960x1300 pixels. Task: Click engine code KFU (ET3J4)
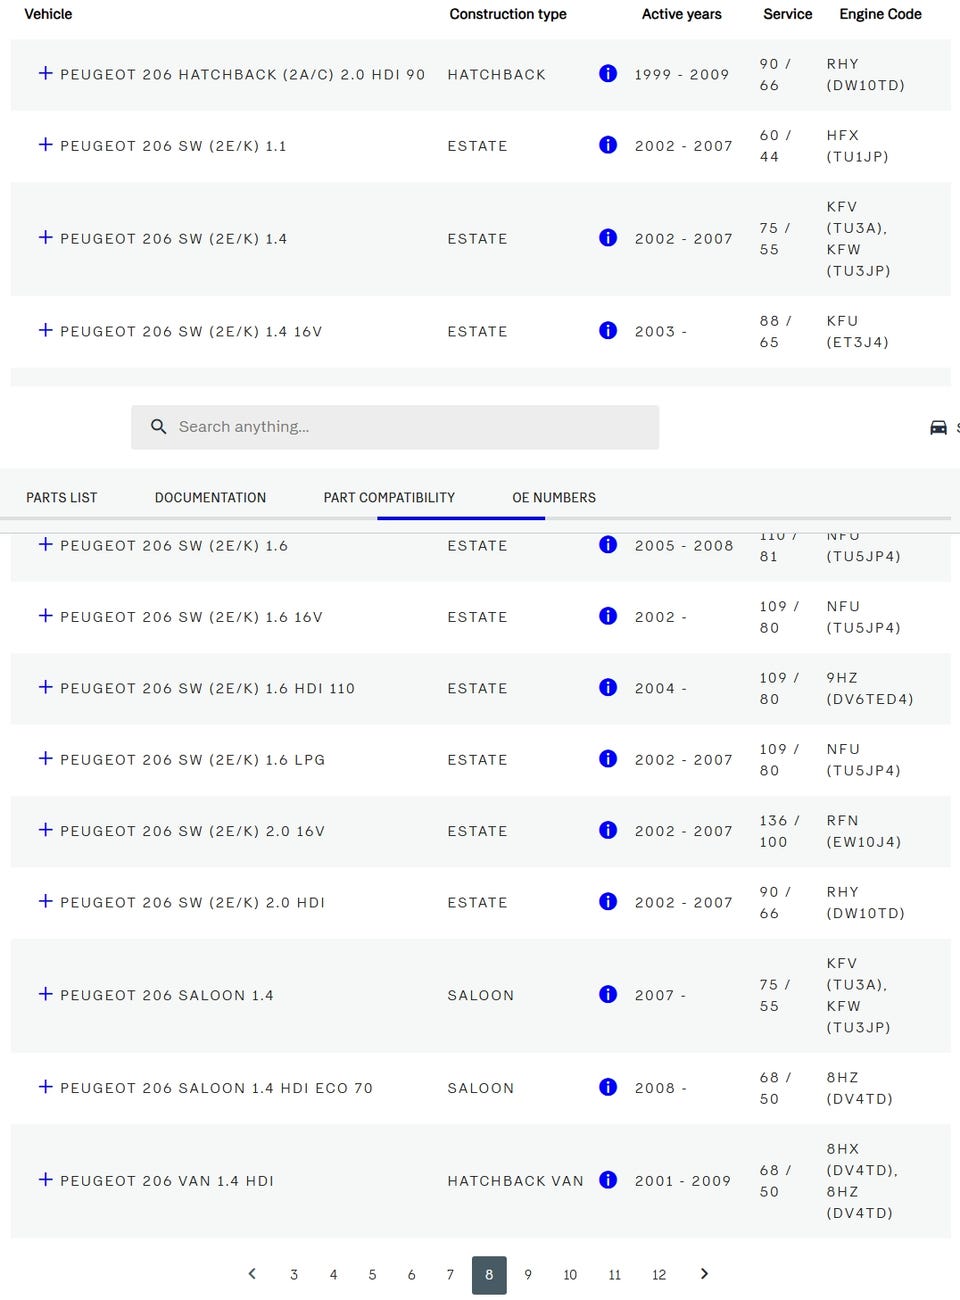point(857,331)
